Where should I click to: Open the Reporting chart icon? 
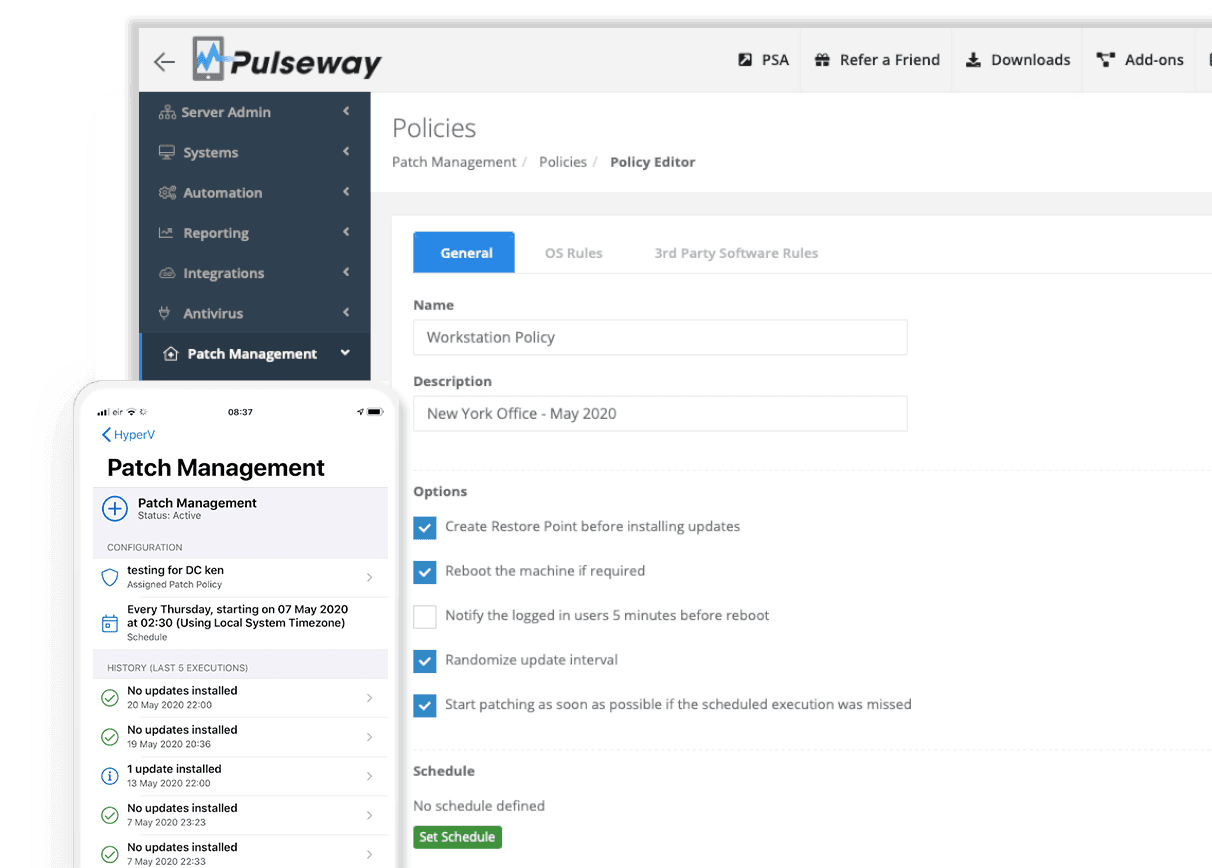coord(166,232)
